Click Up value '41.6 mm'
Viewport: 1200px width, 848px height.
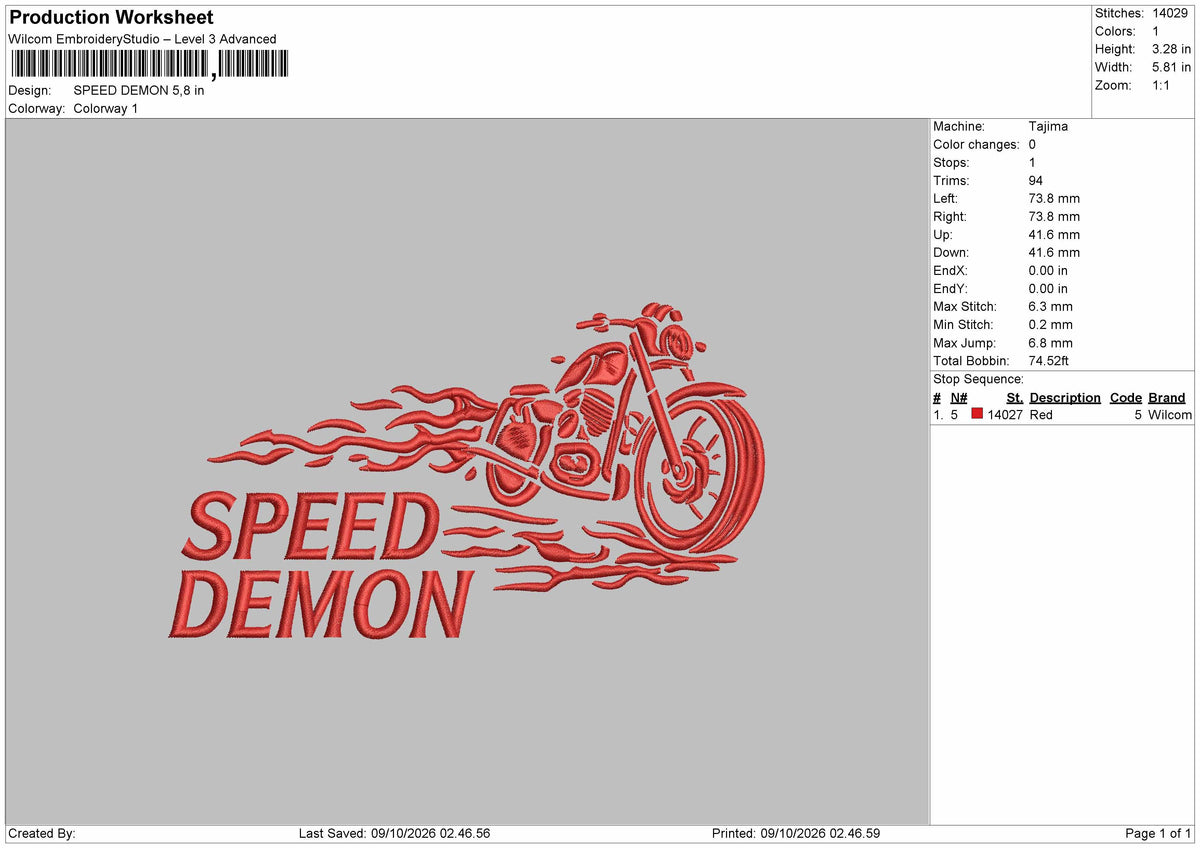coord(1054,235)
